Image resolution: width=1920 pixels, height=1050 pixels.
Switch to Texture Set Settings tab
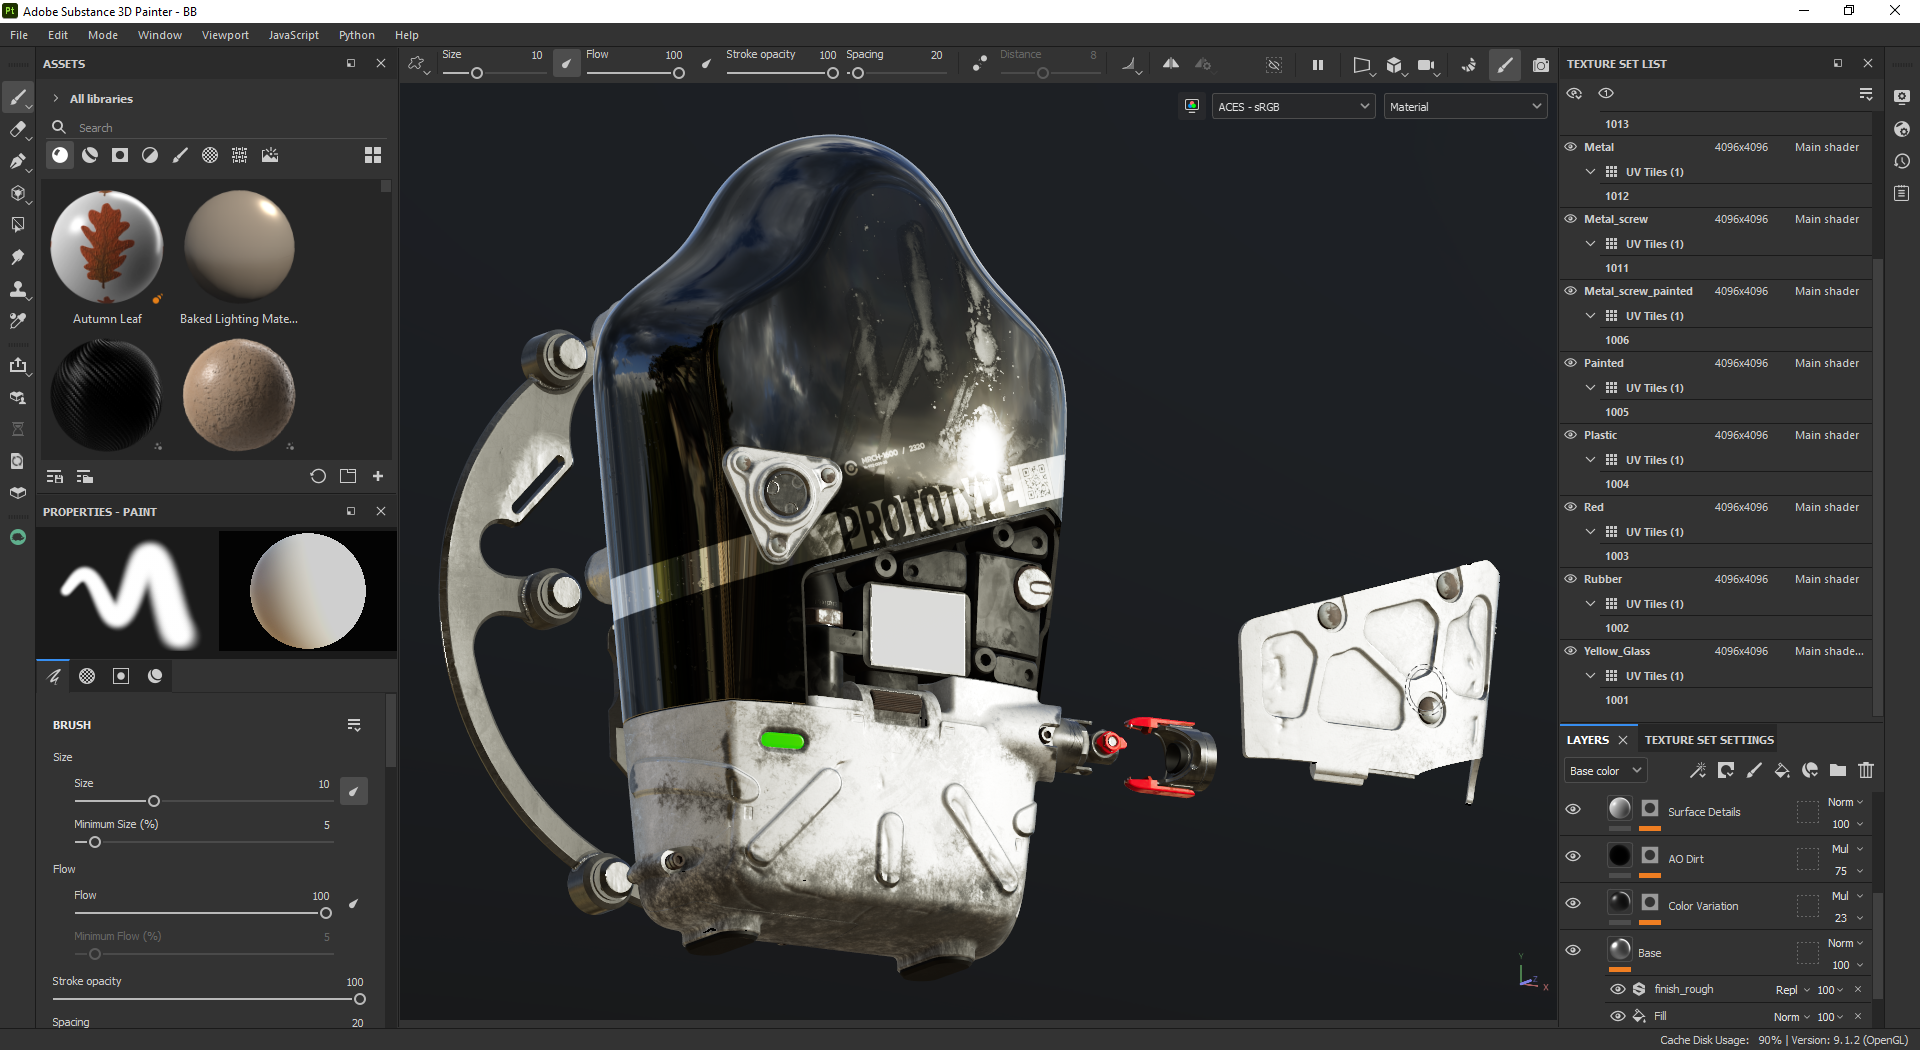[1709, 740]
